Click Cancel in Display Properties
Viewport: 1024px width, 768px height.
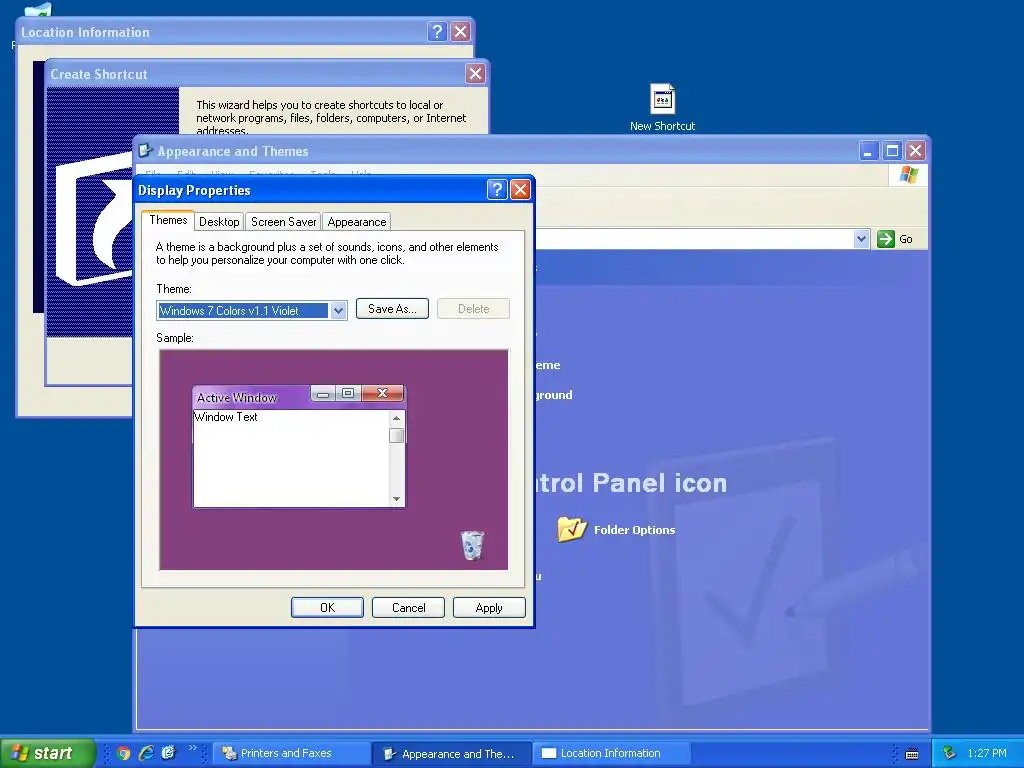[408, 607]
